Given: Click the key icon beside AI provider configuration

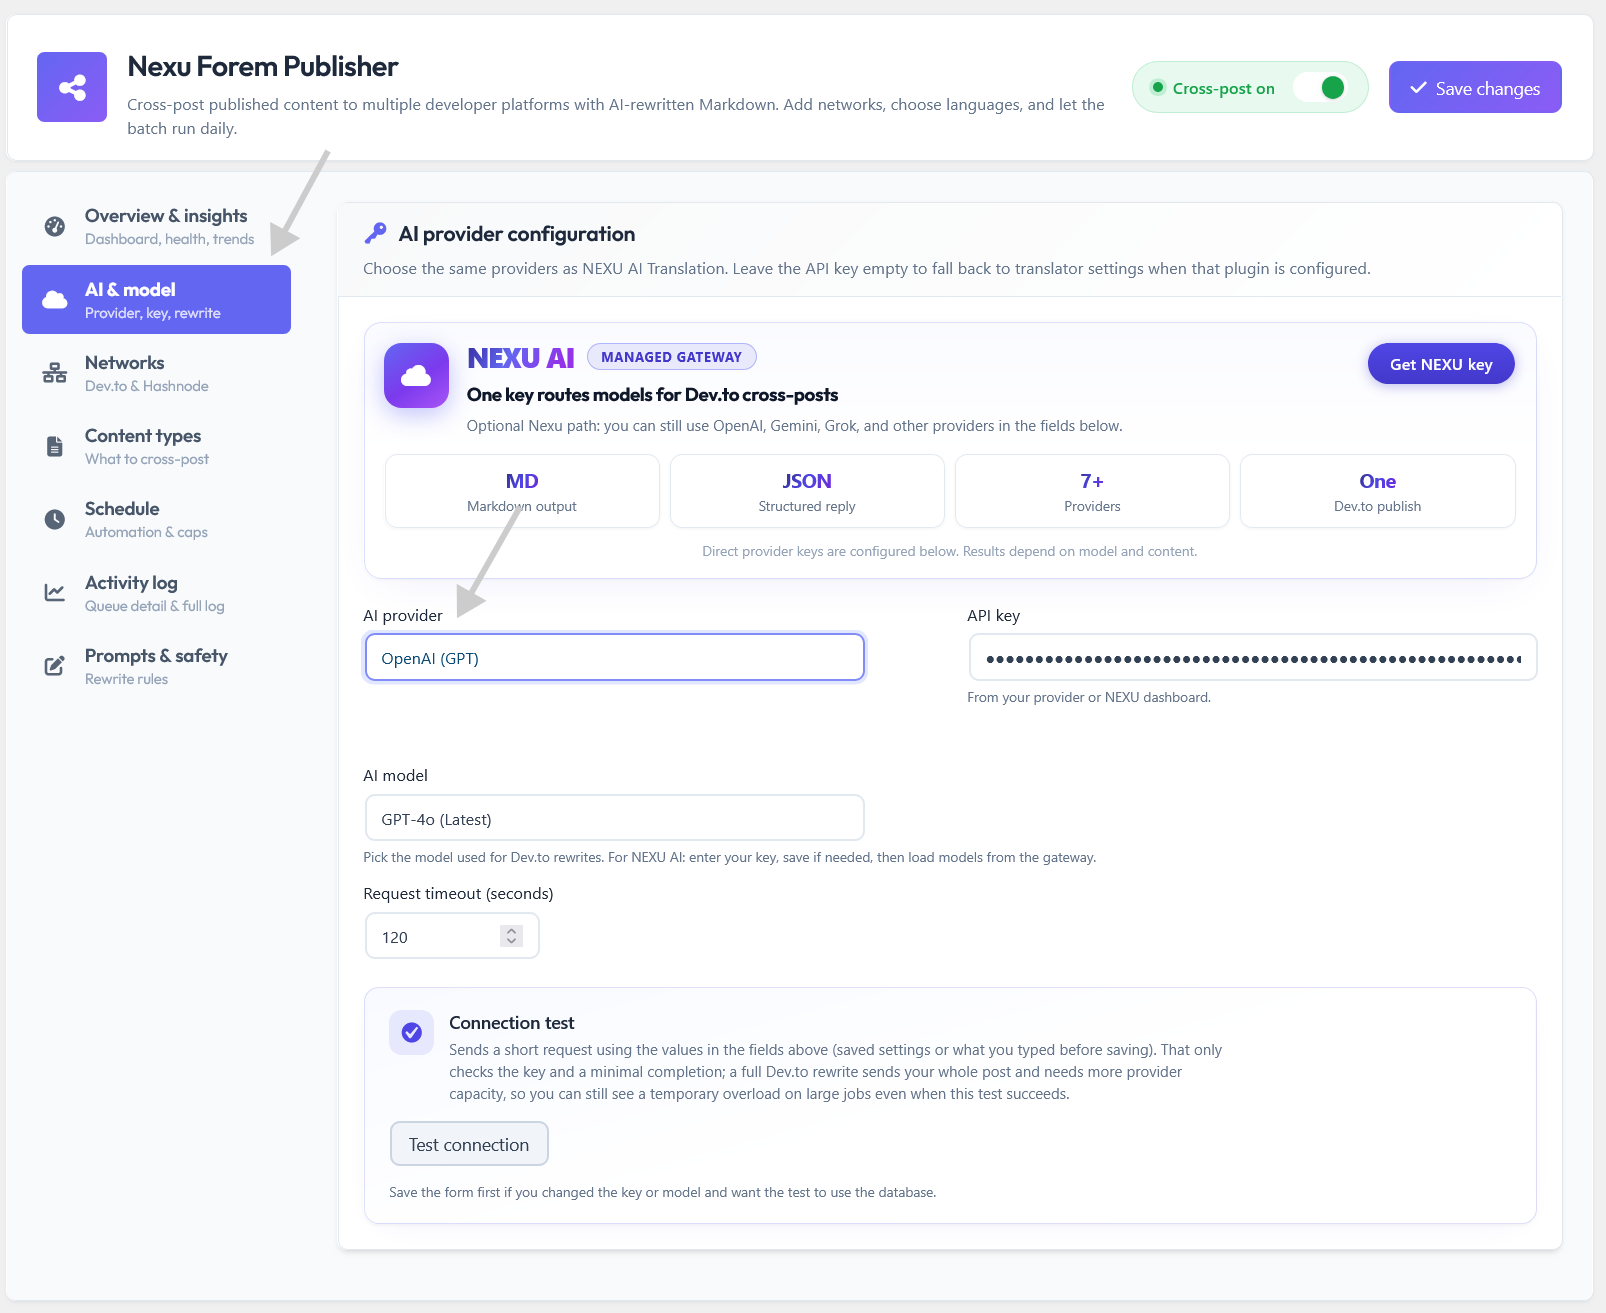Looking at the screenshot, I should click(375, 233).
